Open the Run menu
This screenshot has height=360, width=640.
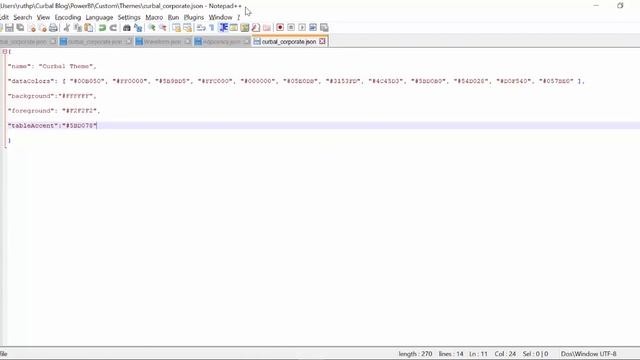pyautogui.click(x=173, y=17)
